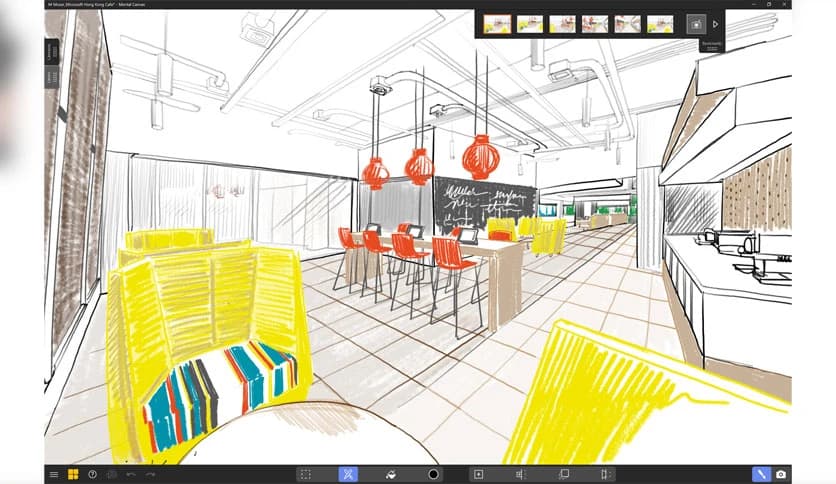Click the camera snapshot icon
The height and width of the screenshot is (484, 836).
point(781,474)
